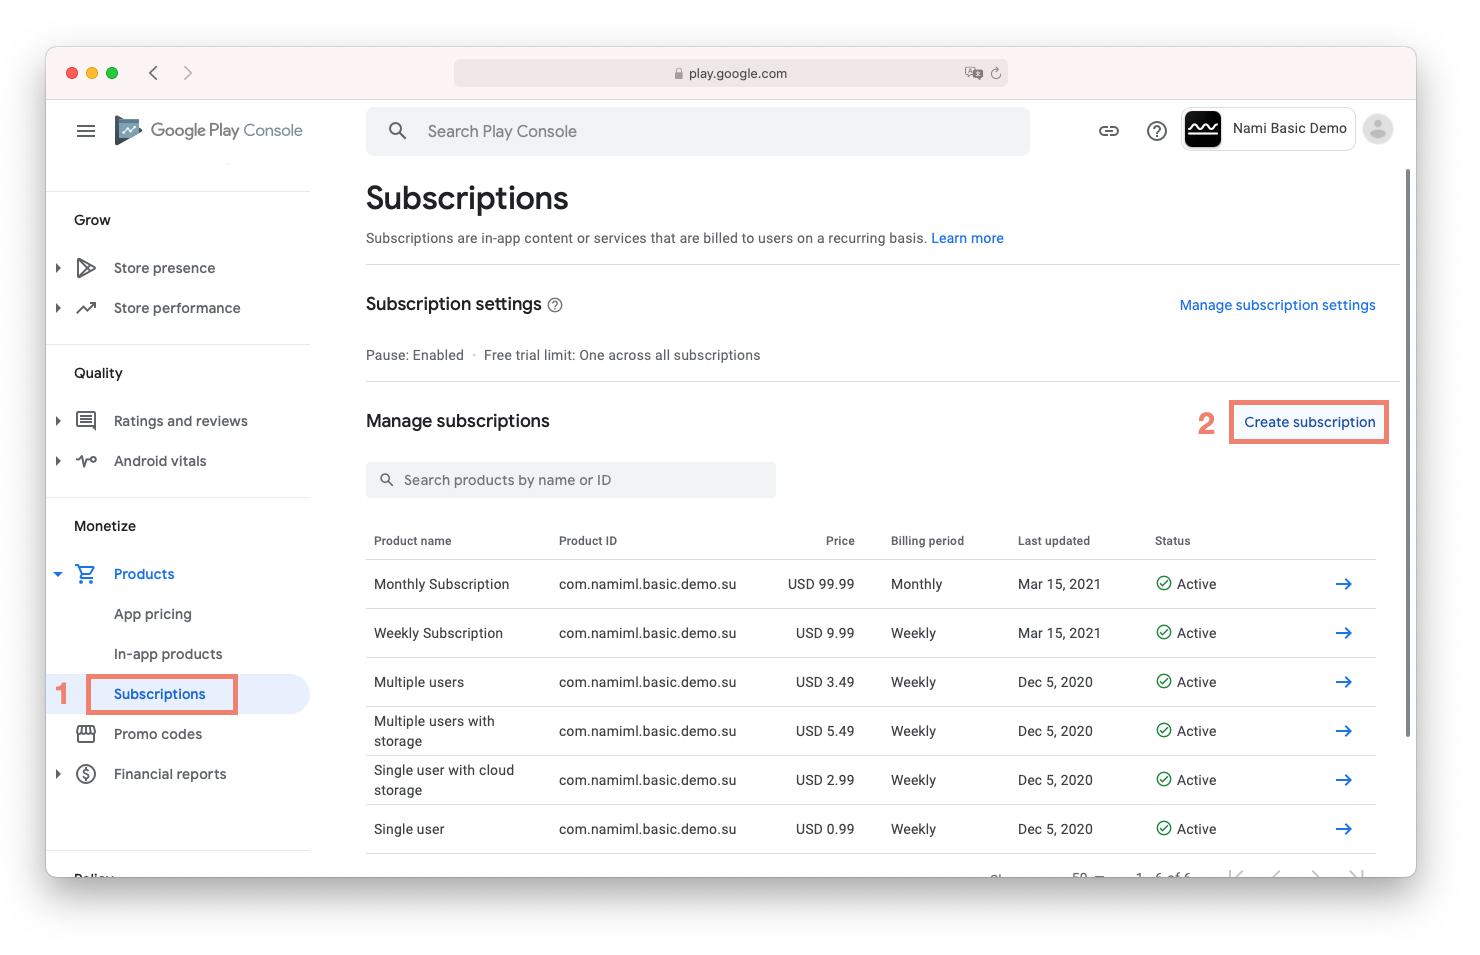Click the Store performance trend icon

(86, 308)
